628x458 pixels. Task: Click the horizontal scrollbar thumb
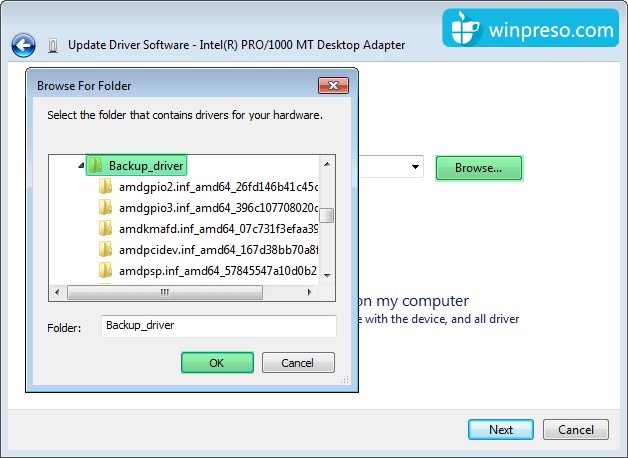(x=165, y=292)
